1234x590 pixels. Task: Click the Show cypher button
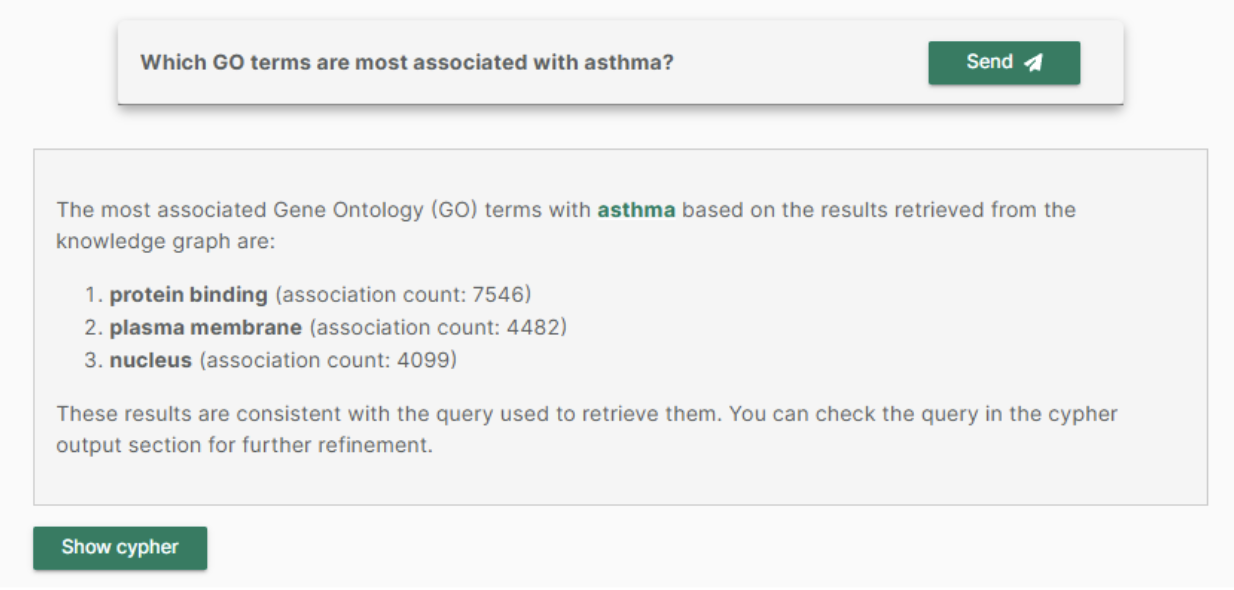[x=120, y=548]
